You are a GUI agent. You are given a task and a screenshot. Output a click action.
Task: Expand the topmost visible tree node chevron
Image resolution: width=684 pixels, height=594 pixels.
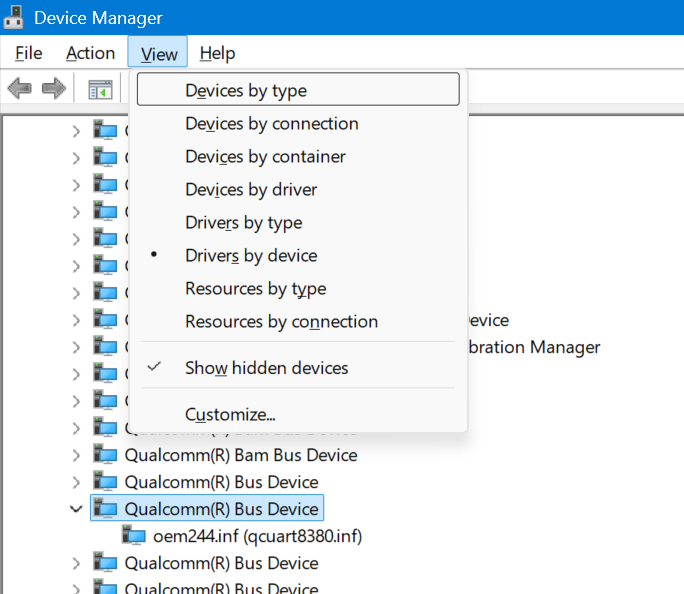[x=76, y=131]
